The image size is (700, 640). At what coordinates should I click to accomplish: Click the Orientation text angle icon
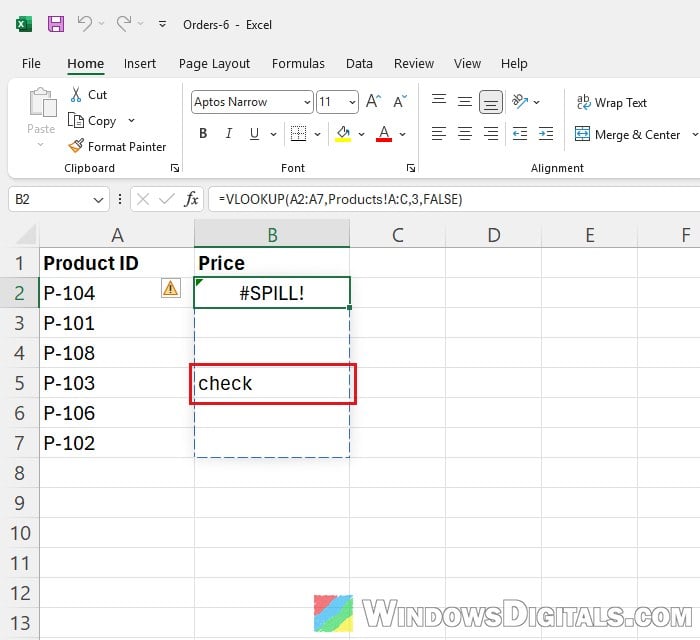coord(520,102)
